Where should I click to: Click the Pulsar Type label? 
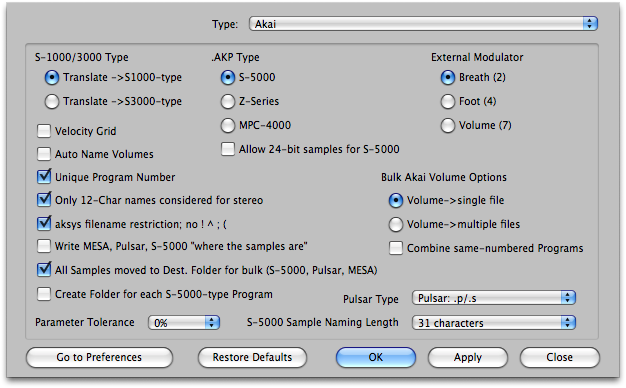tap(371, 299)
